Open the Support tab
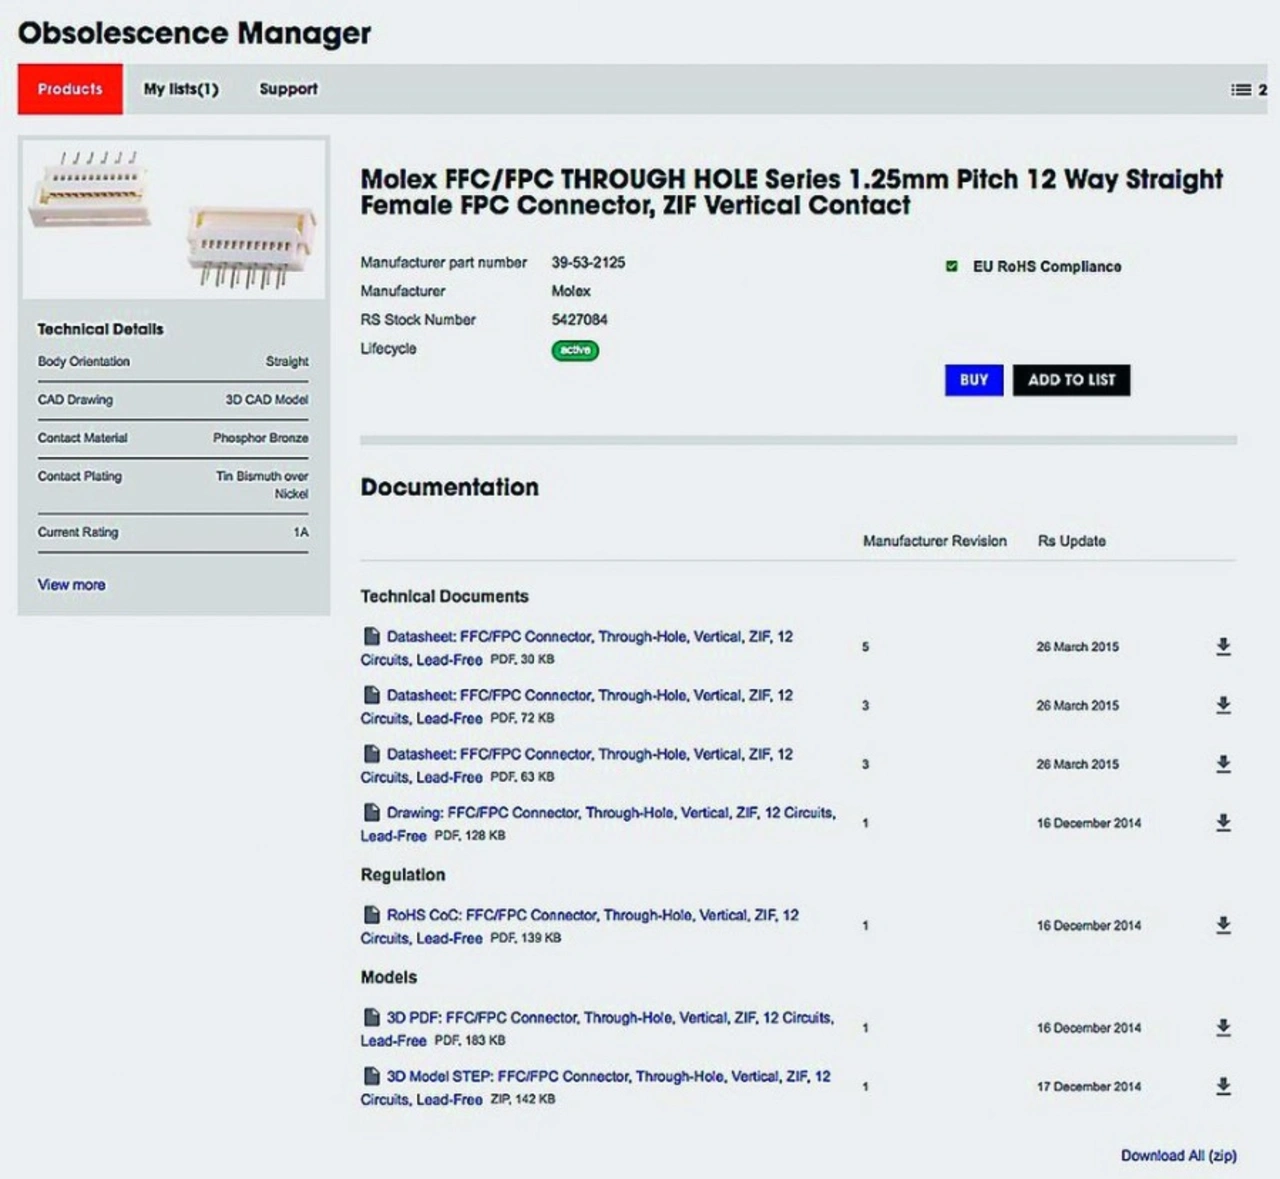The height and width of the screenshot is (1179, 1280). point(288,89)
